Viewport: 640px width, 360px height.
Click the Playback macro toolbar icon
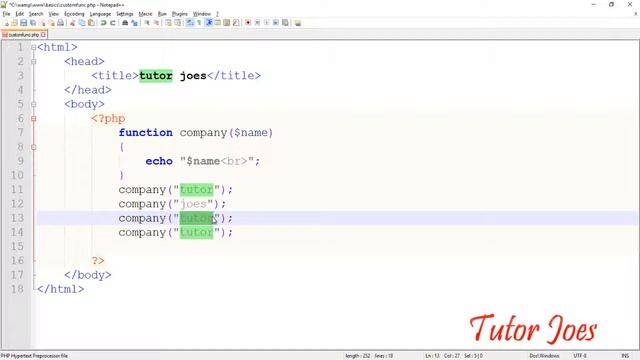pyautogui.click(x=267, y=23)
